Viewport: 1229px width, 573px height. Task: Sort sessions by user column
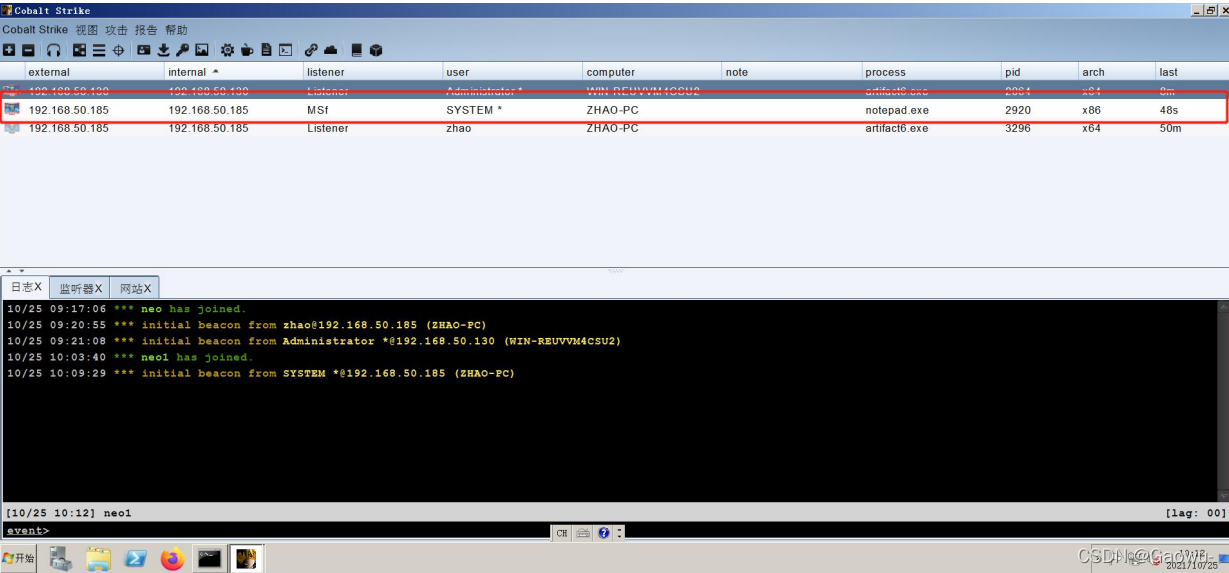tap(513, 72)
